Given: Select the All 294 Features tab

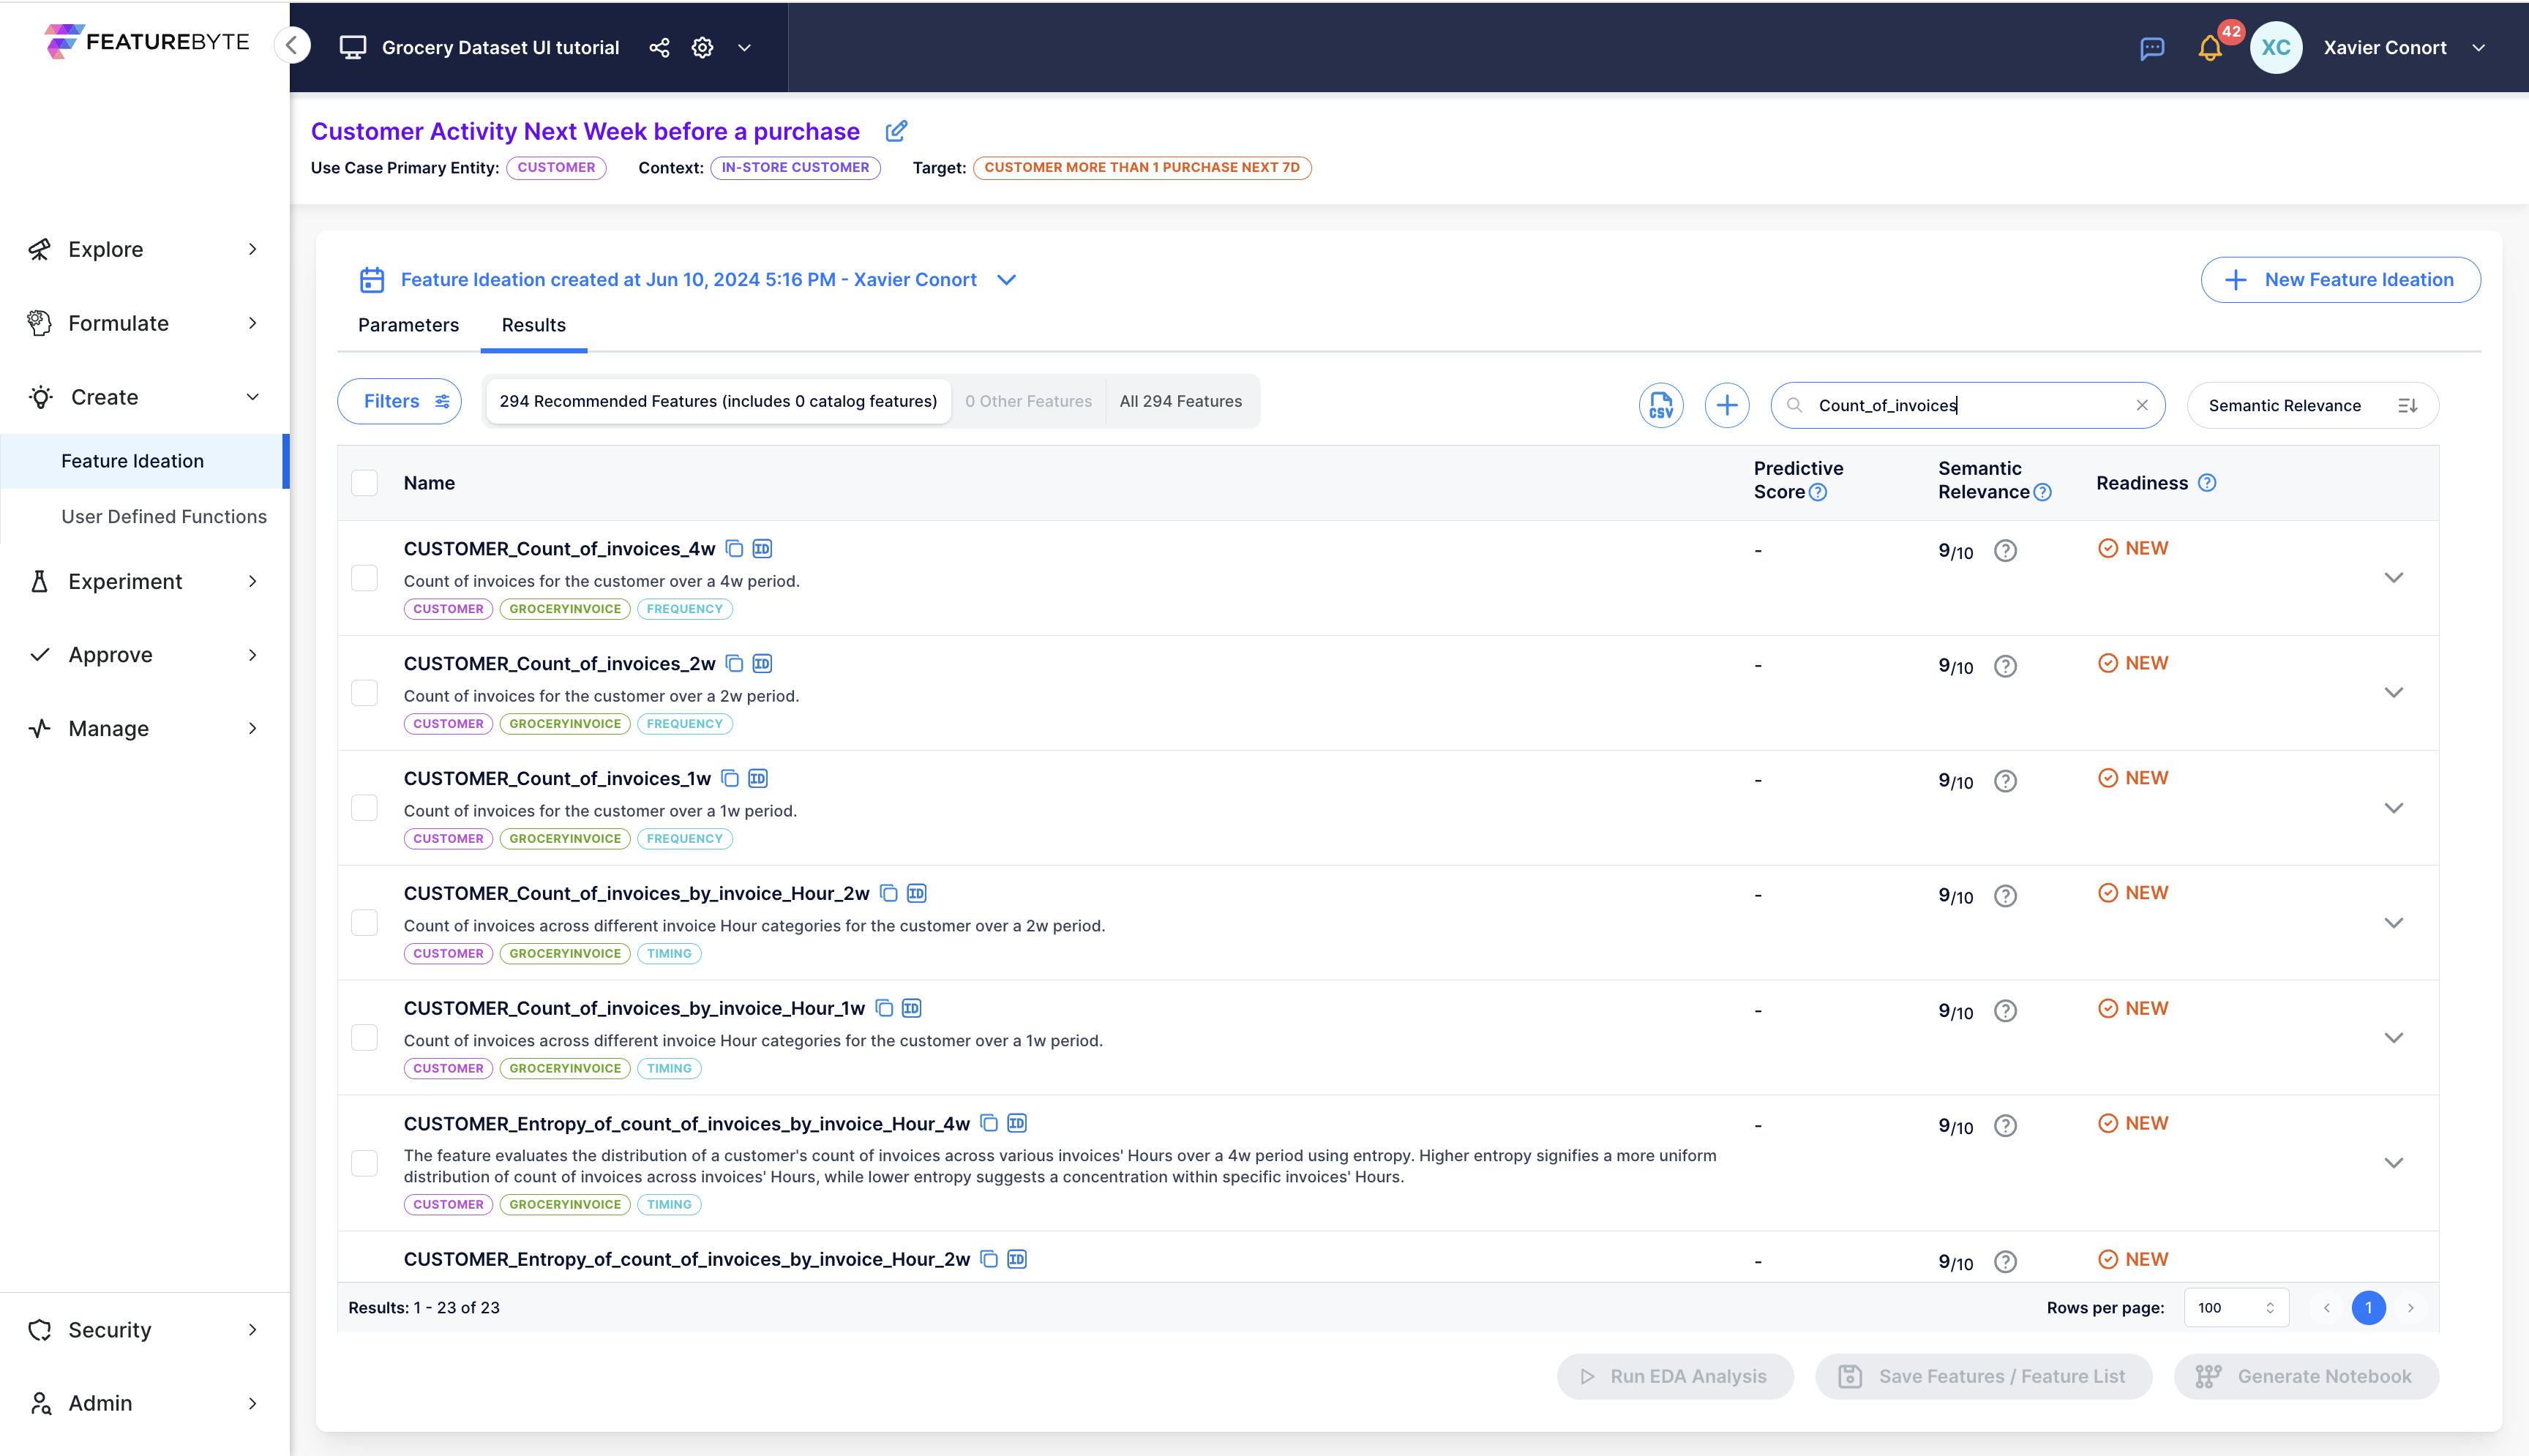Looking at the screenshot, I should click(x=1180, y=401).
